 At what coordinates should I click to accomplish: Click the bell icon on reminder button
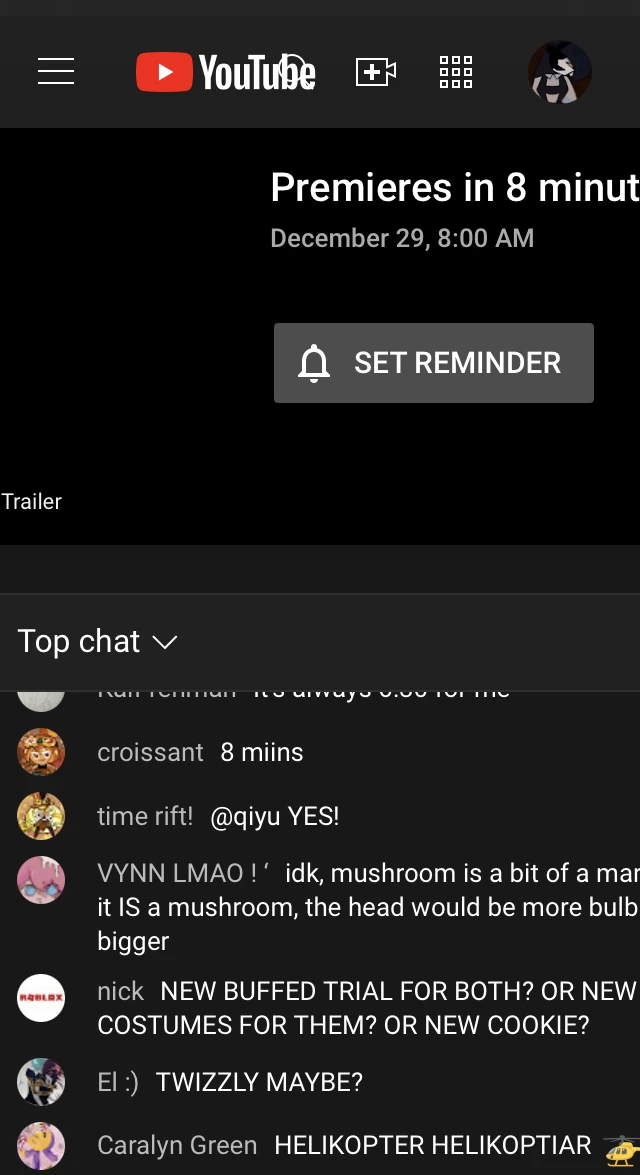pyautogui.click(x=314, y=363)
